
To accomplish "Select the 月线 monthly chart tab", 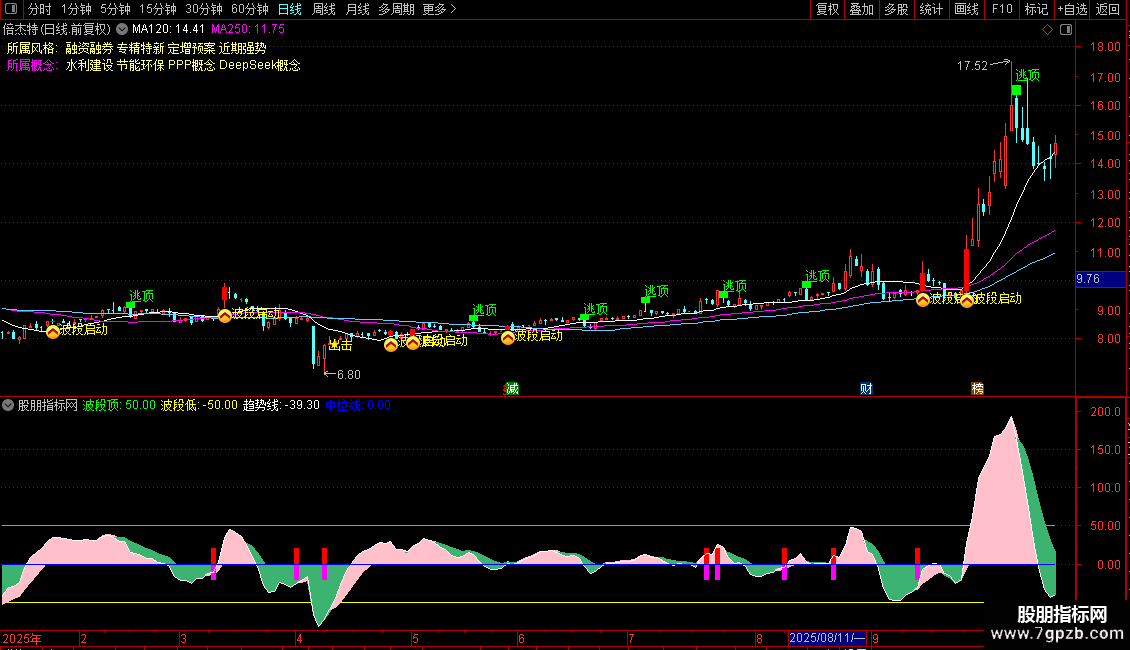I will click(x=357, y=9).
